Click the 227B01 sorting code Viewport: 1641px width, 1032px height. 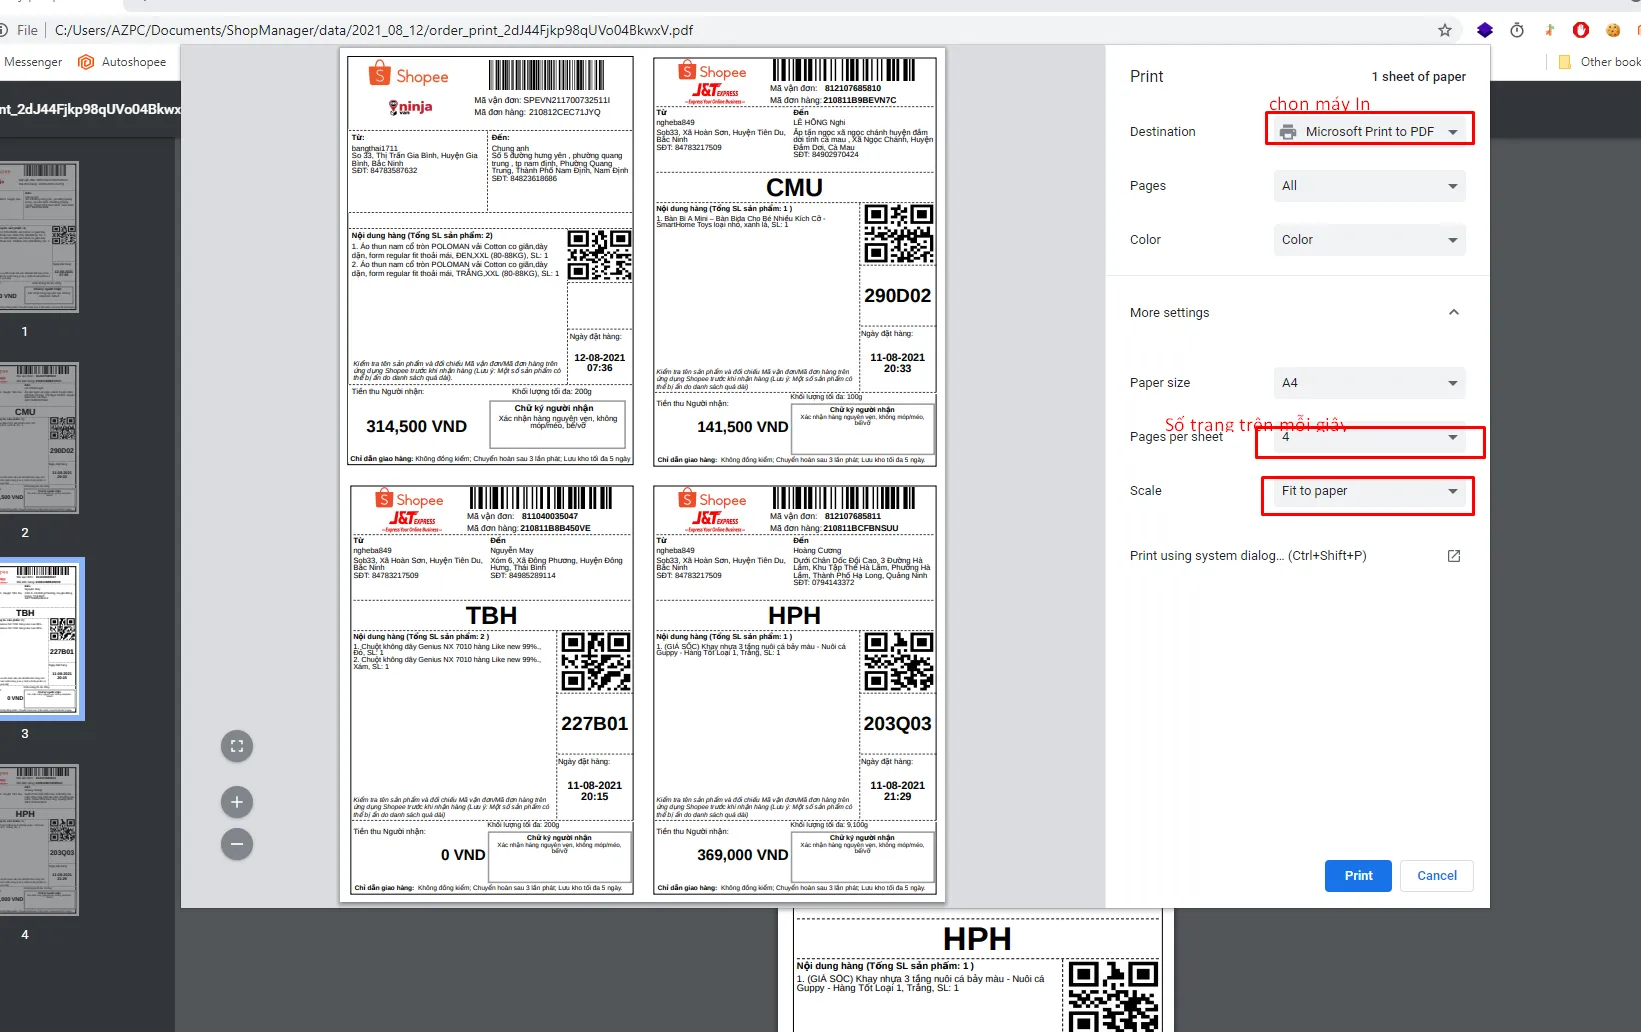pos(594,724)
